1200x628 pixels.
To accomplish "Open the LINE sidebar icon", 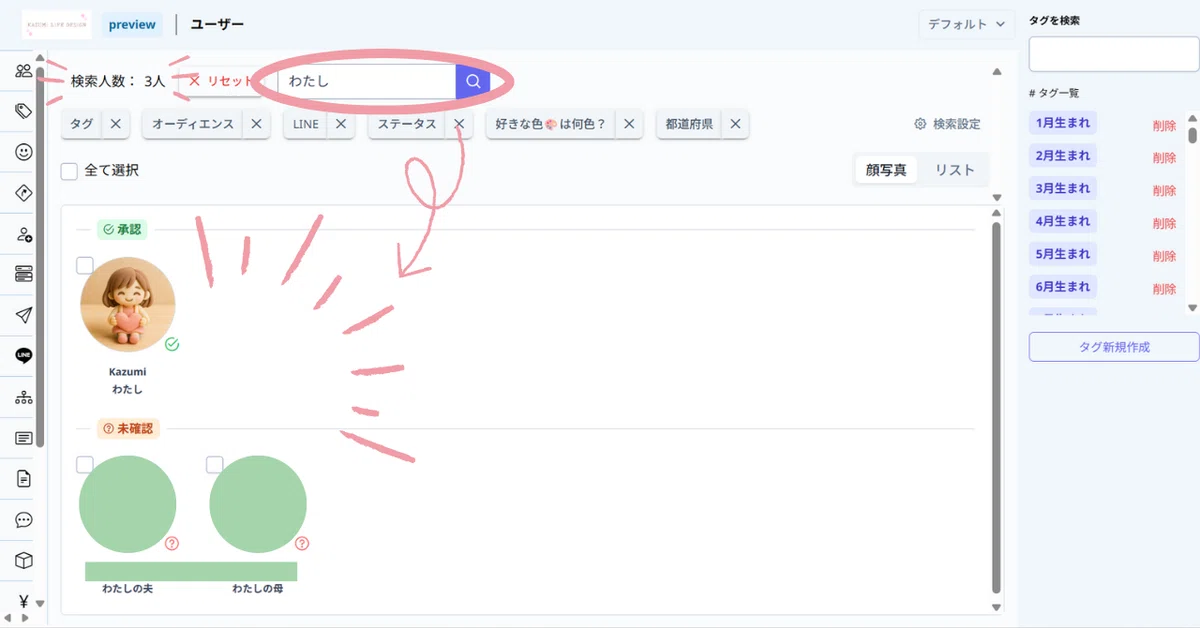I will pos(23,356).
